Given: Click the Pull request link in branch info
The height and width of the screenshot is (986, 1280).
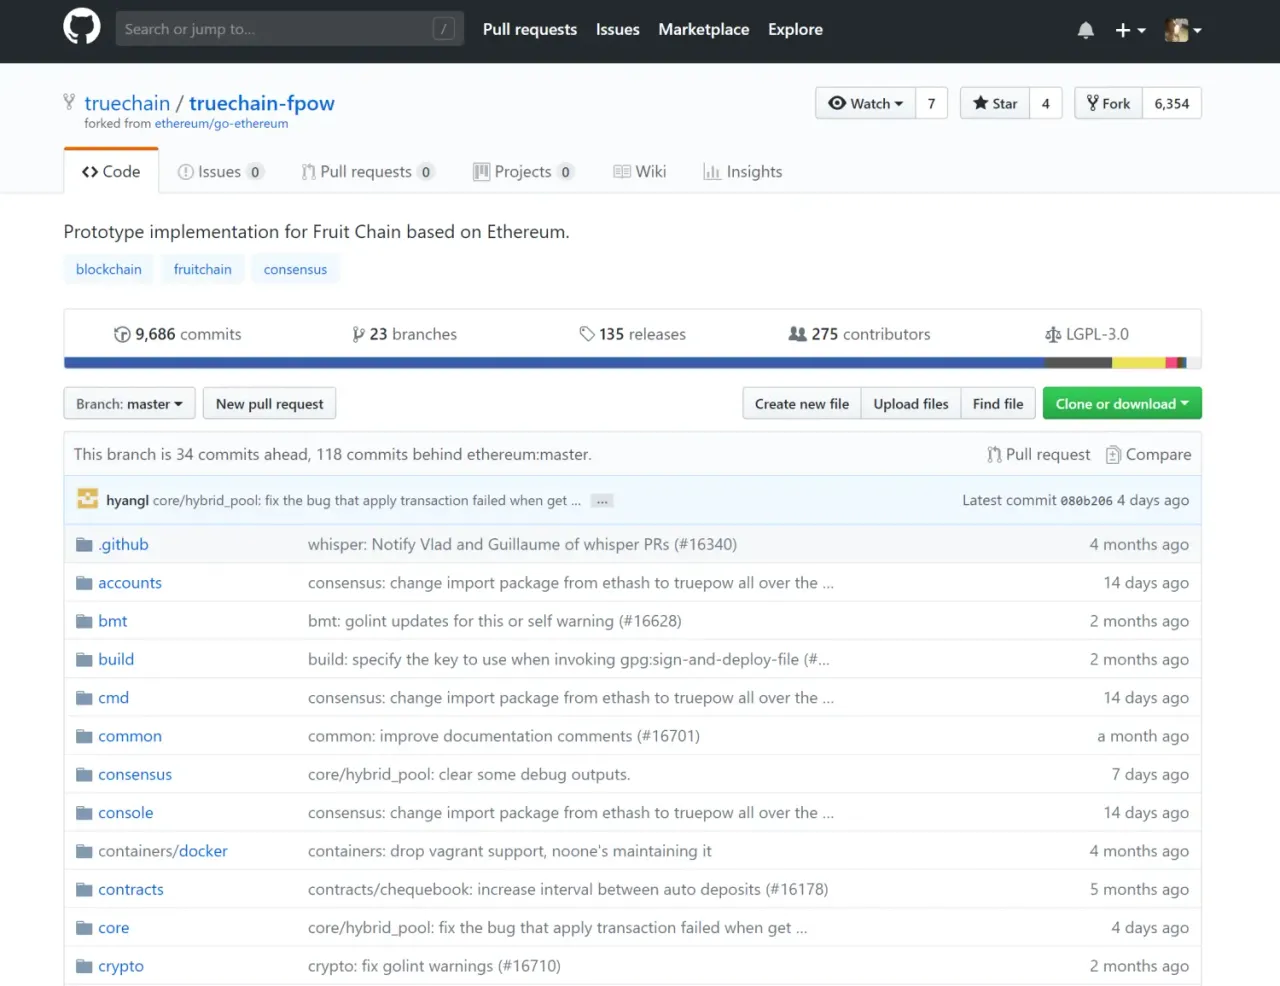Looking at the screenshot, I should (x=1038, y=454).
